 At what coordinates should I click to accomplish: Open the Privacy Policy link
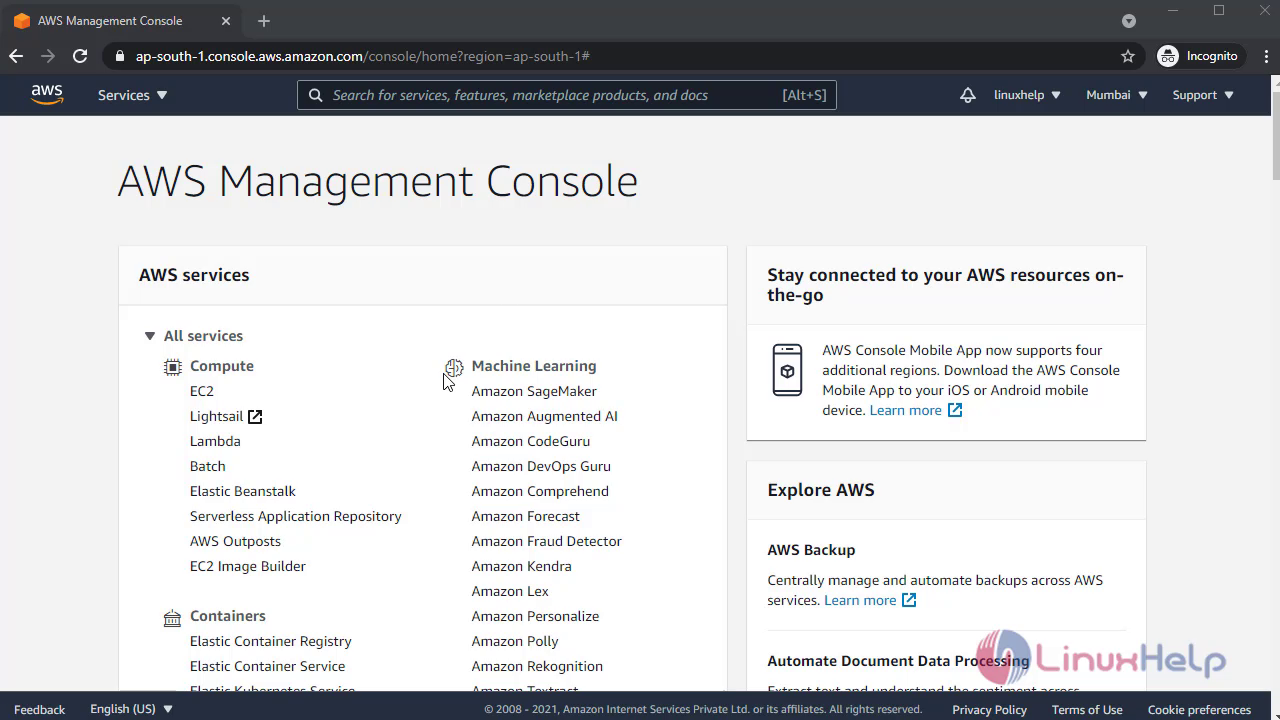[990, 709]
